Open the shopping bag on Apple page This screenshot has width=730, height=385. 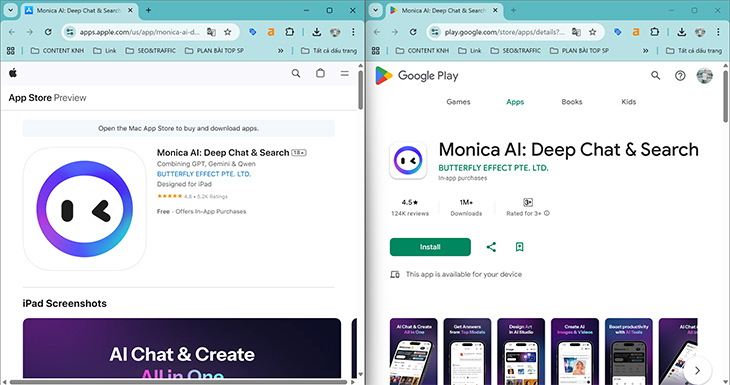[x=320, y=73]
